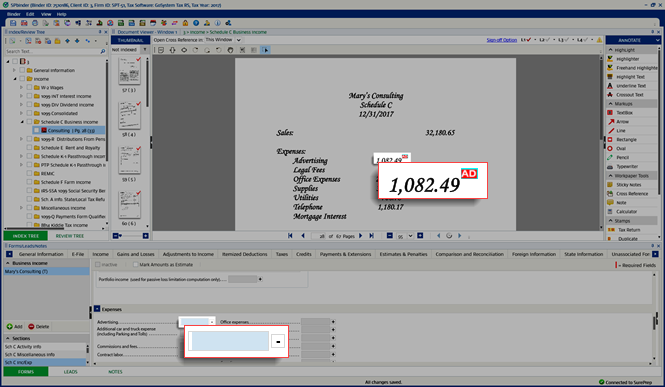Click the blue info circle toolbar icon
This screenshot has width=665, height=387.
218,23
